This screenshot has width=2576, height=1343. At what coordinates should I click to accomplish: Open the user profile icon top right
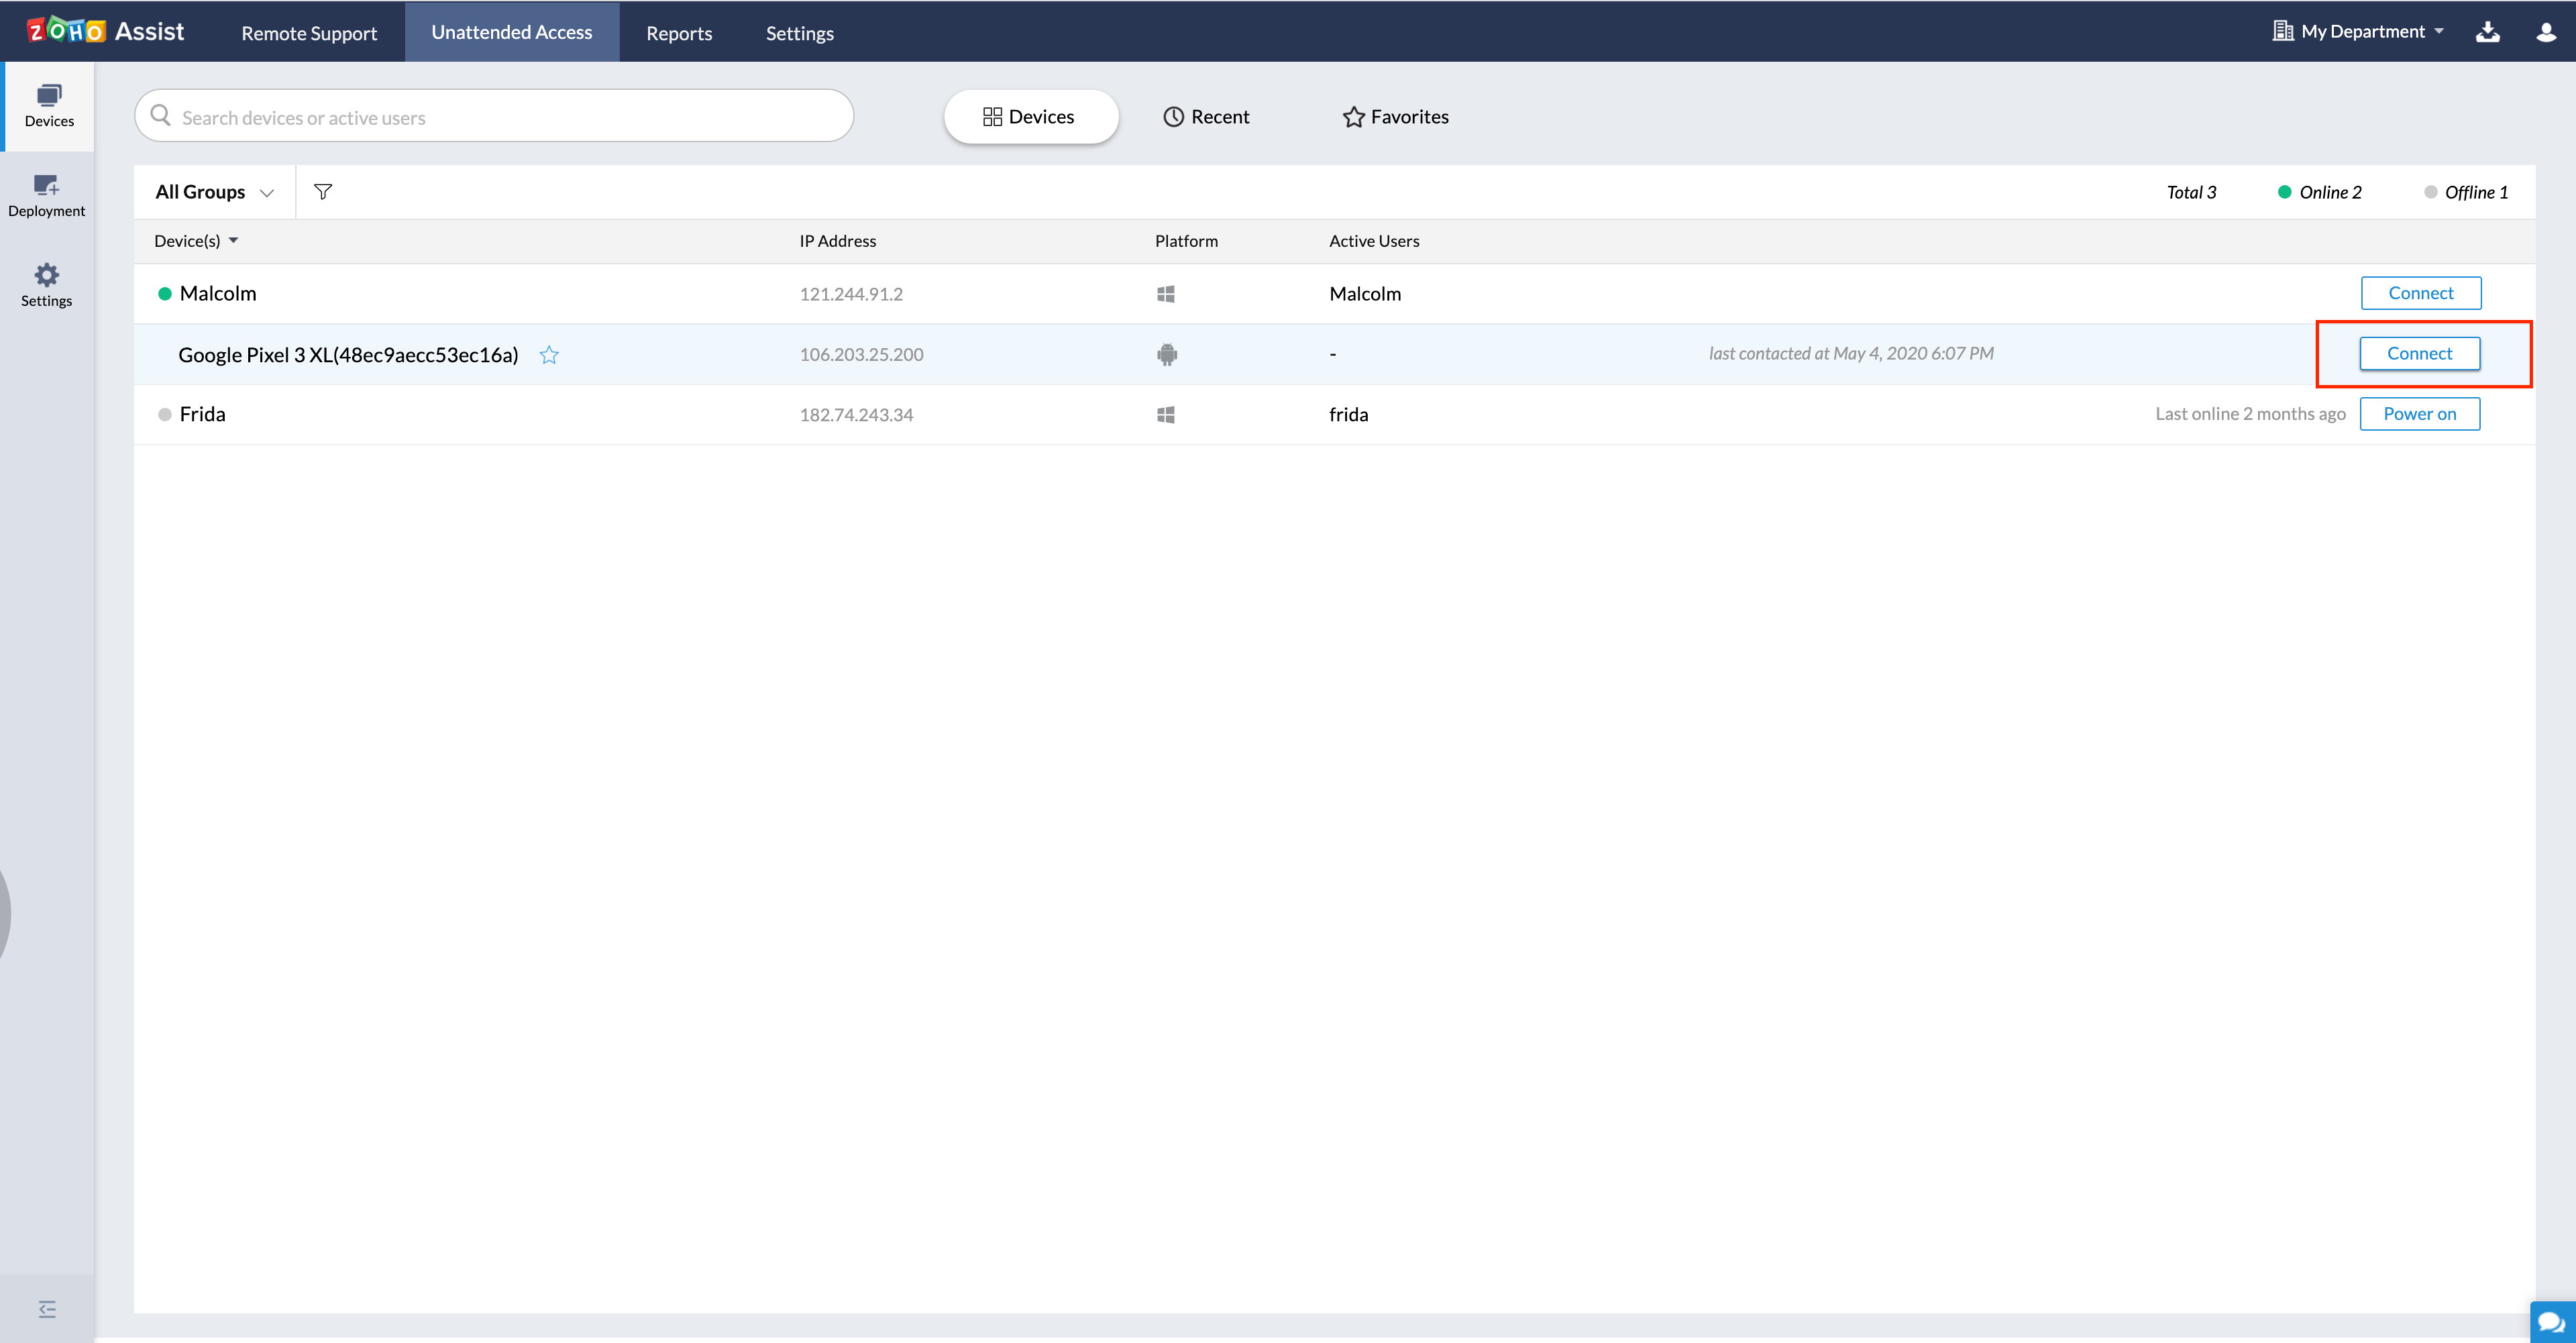2545,31
